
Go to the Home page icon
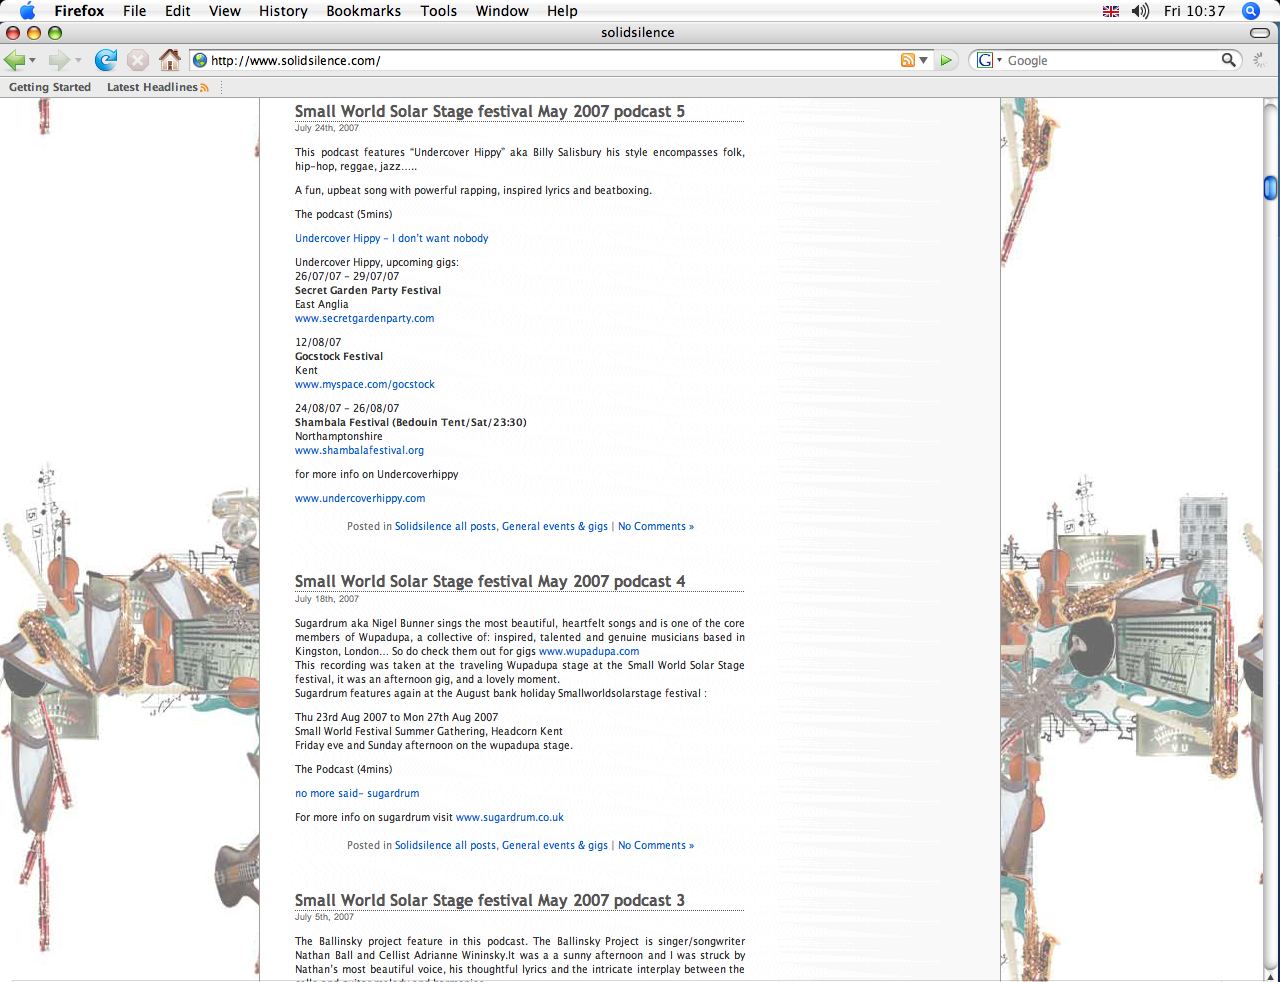coord(170,60)
